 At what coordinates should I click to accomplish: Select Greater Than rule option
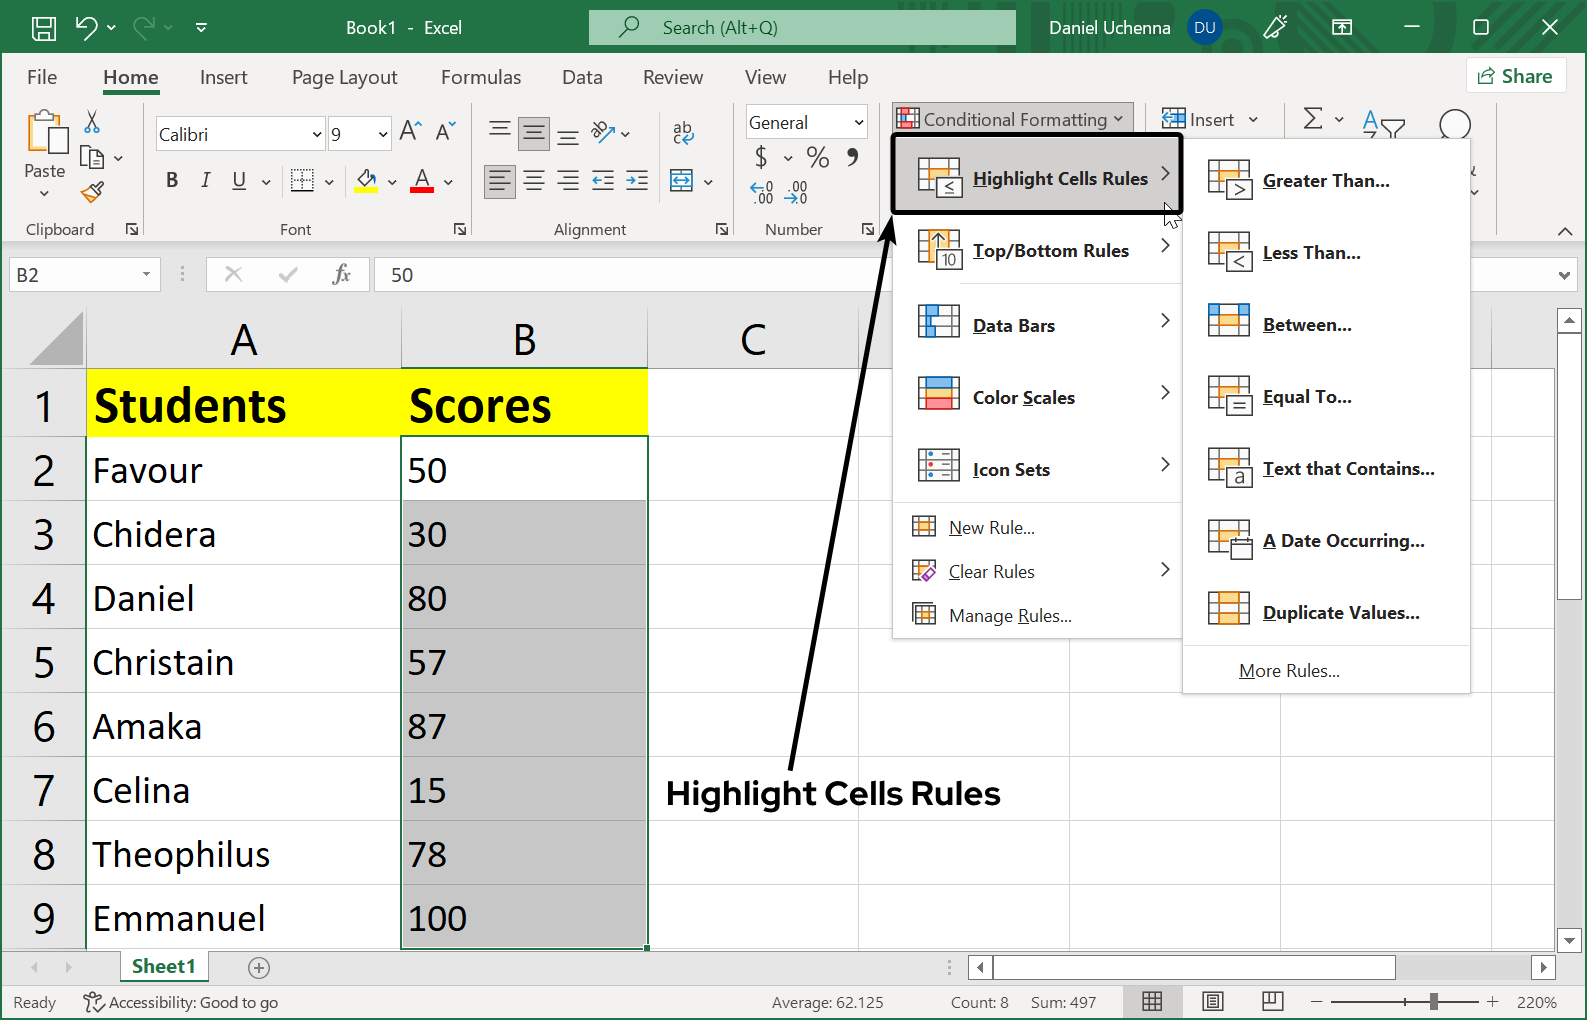(1326, 181)
